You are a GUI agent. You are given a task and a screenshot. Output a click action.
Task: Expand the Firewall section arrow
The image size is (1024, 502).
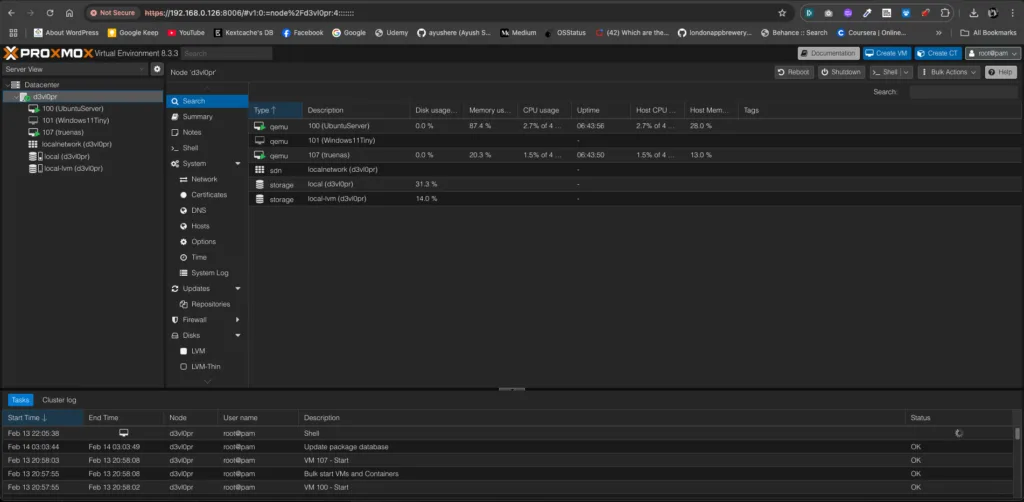238,320
